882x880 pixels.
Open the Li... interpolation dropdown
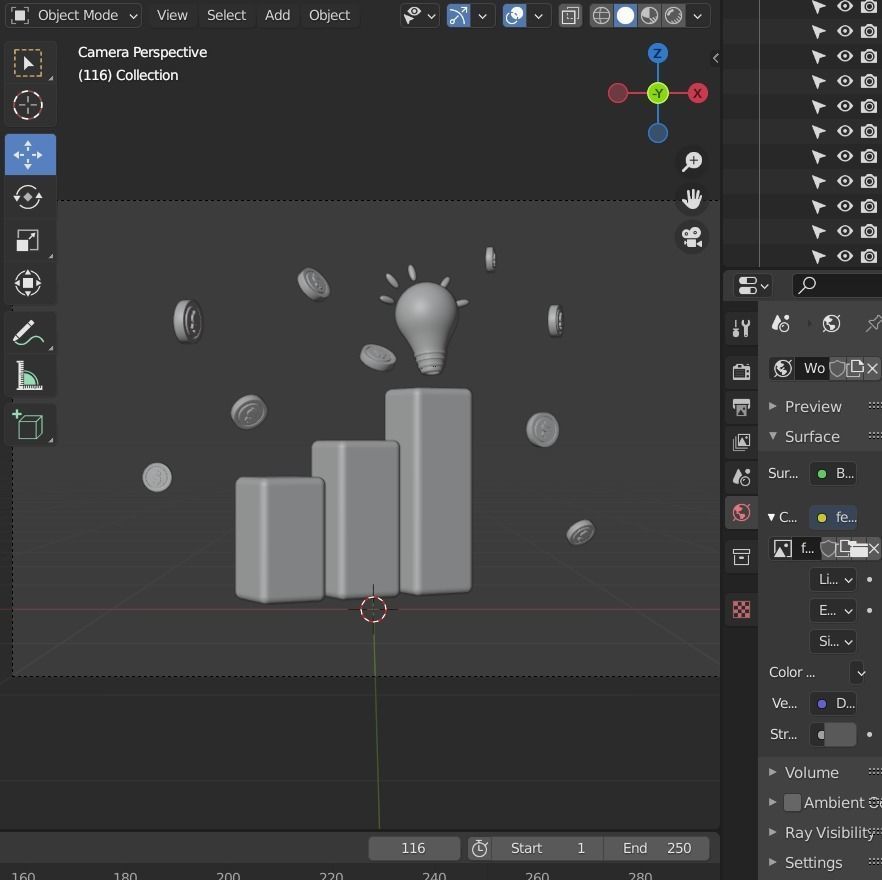833,580
